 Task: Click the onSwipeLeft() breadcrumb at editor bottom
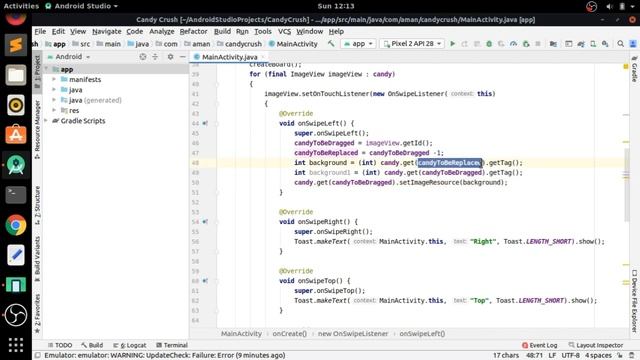[x=422, y=333]
